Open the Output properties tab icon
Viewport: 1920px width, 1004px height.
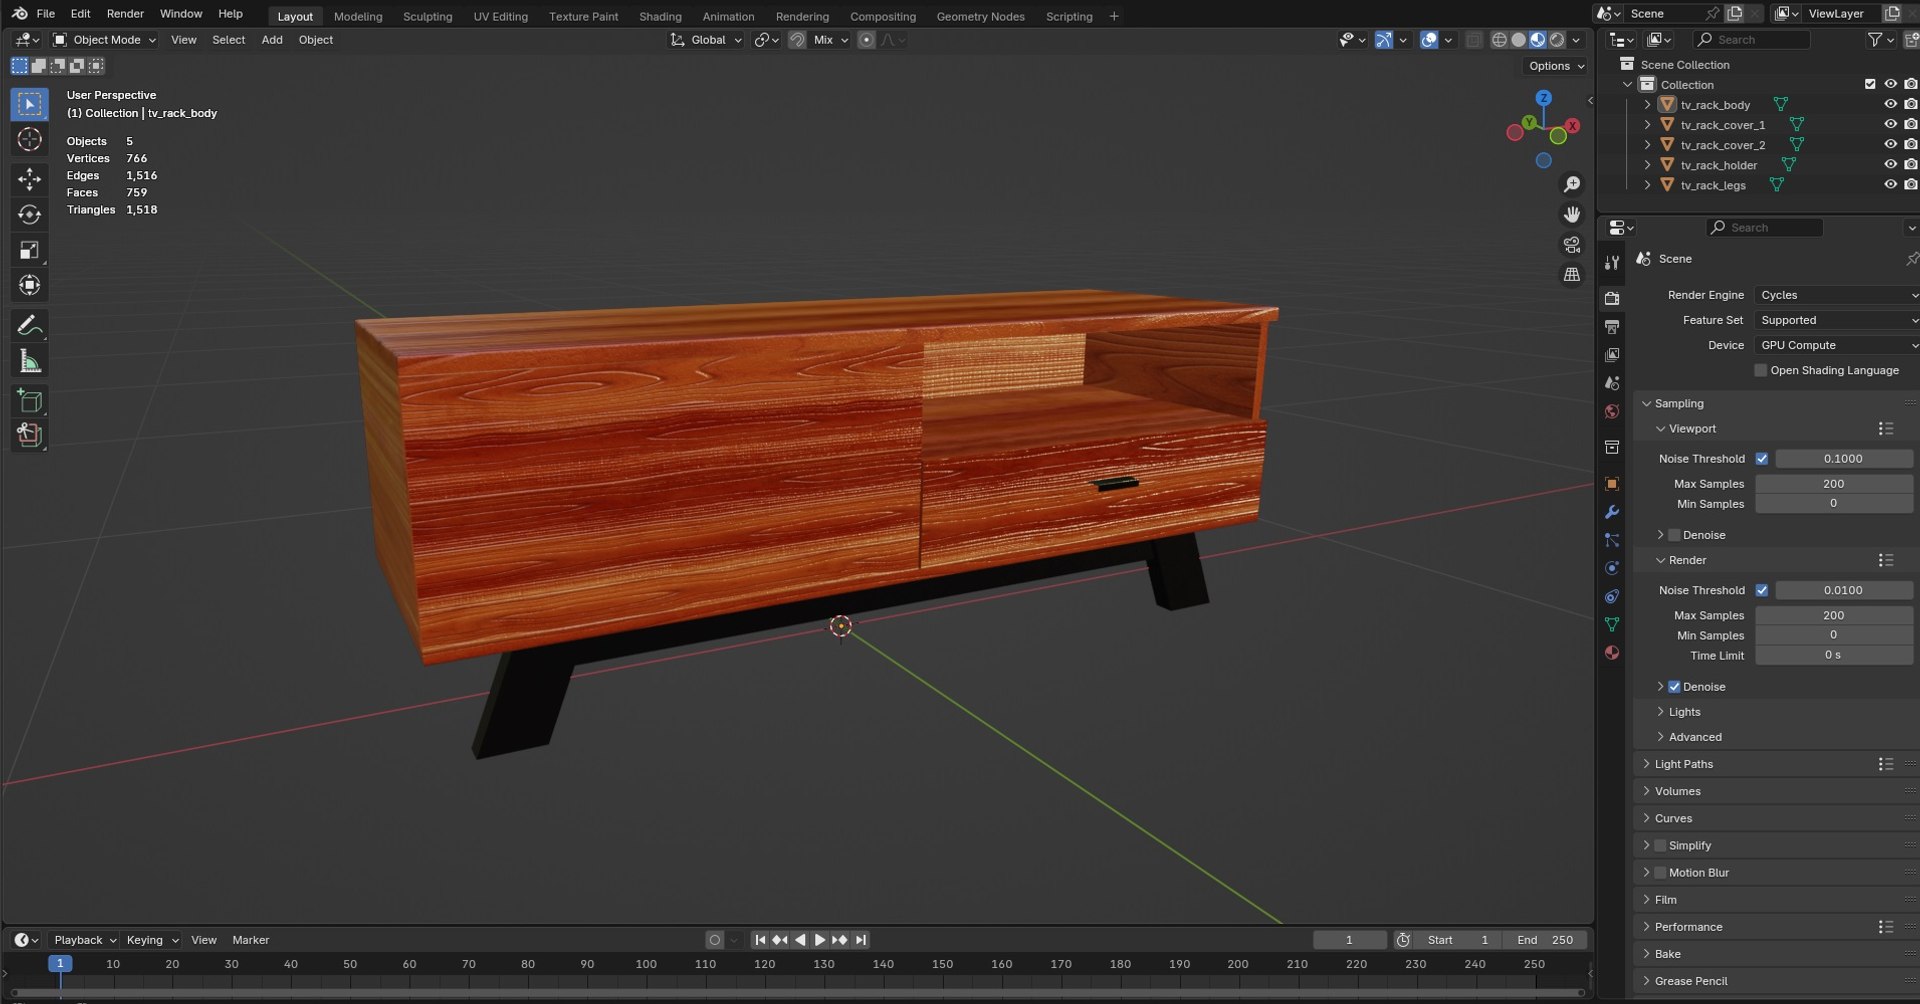click(1612, 327)
